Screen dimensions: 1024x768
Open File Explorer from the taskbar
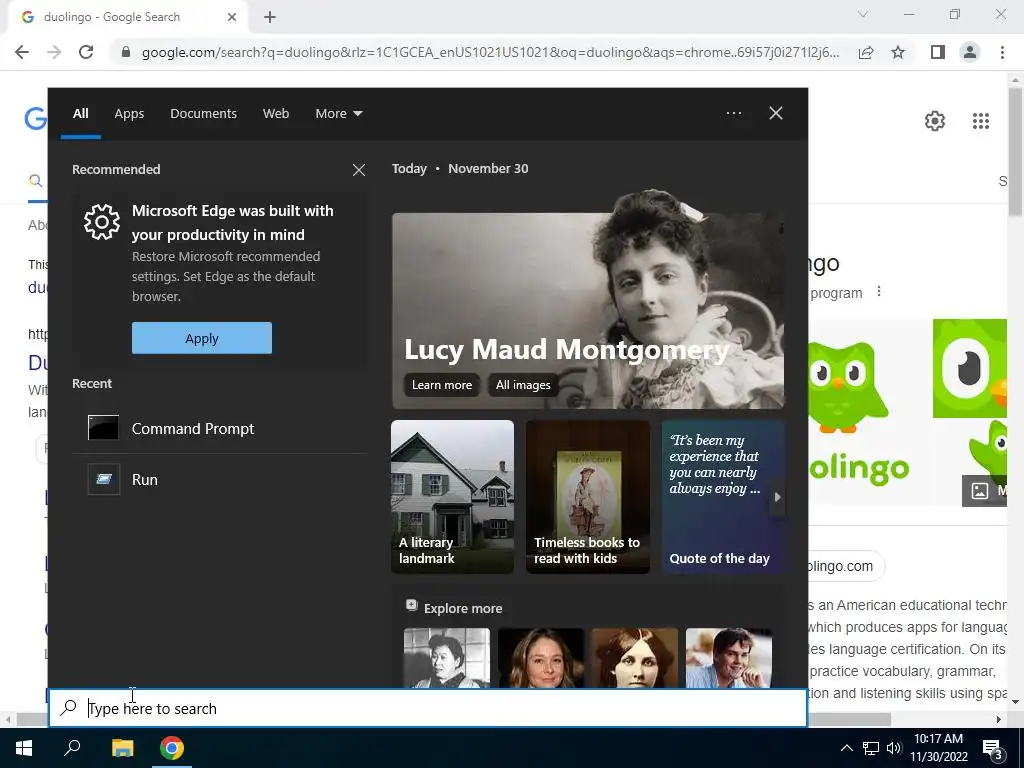pyautogui.click(x=122, y=748)
